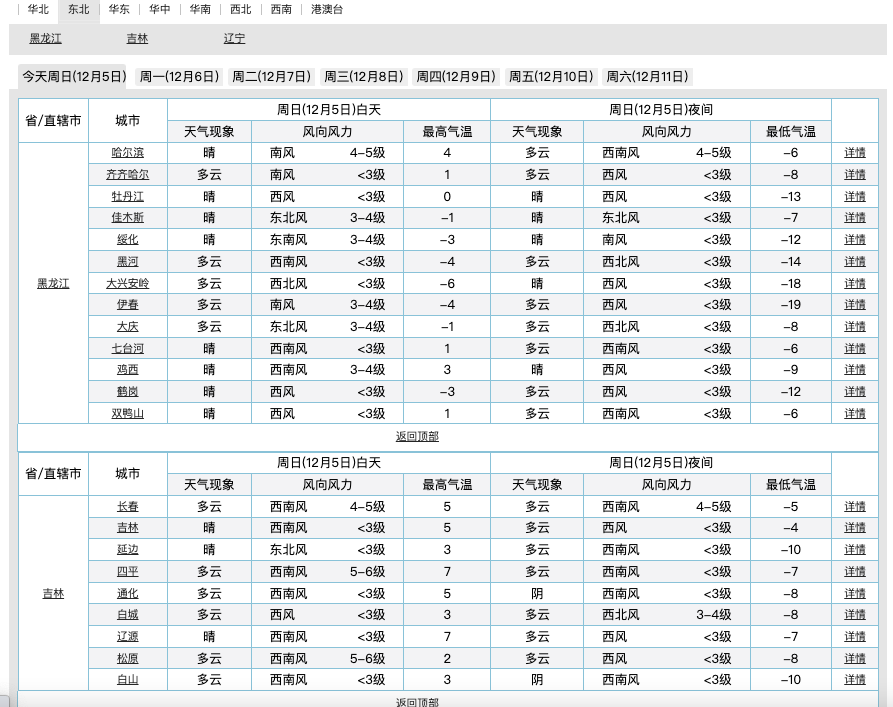Screen dimensions: 893x707
Task: Open the 伊春 city link
Action: [x=128, y=305]
